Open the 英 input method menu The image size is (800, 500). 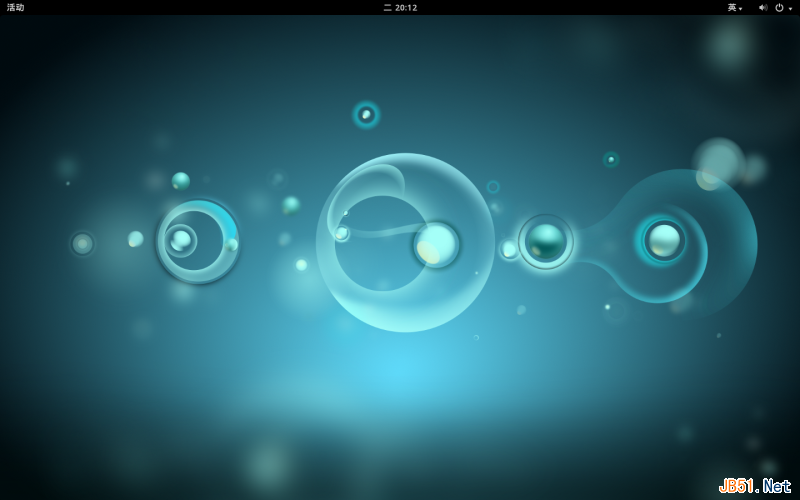point(735,7)
